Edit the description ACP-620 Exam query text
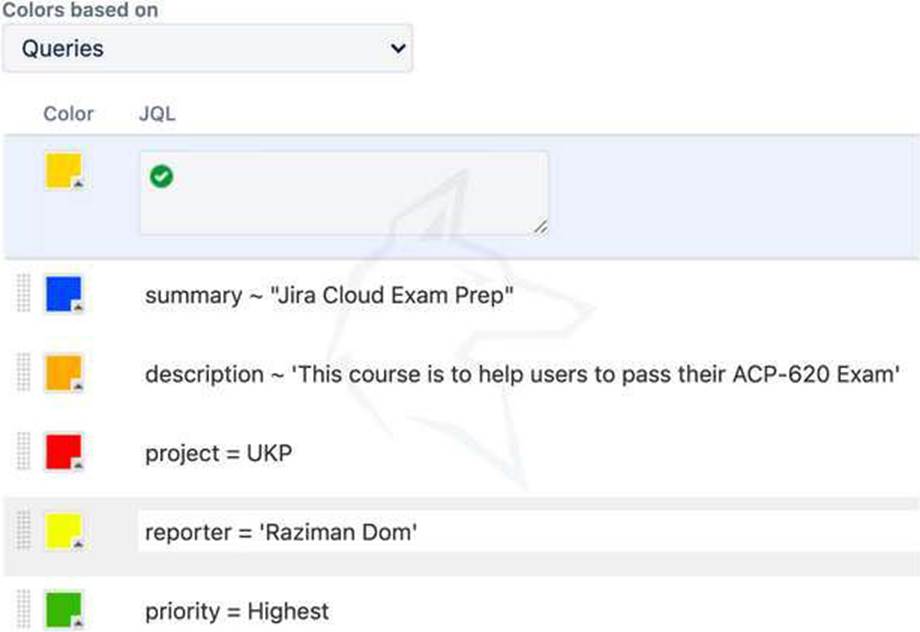Image resolution: width=920 pixels, height=632 pixels. pyautogui.click(x=523, y=374)
